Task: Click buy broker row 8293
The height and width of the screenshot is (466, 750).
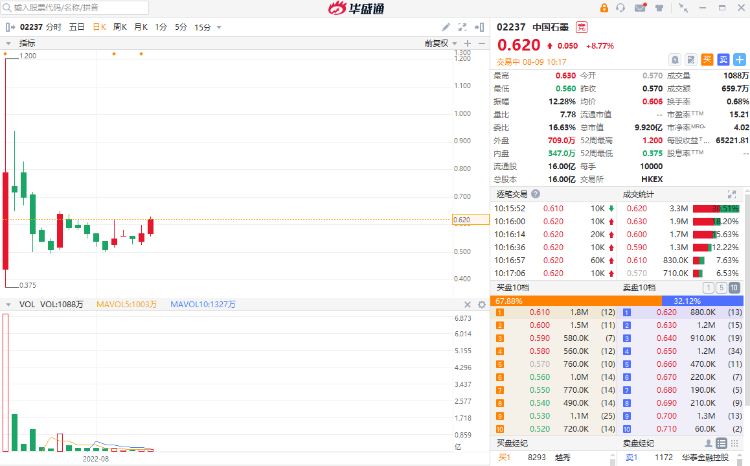Action: click(x=551, y=457)
